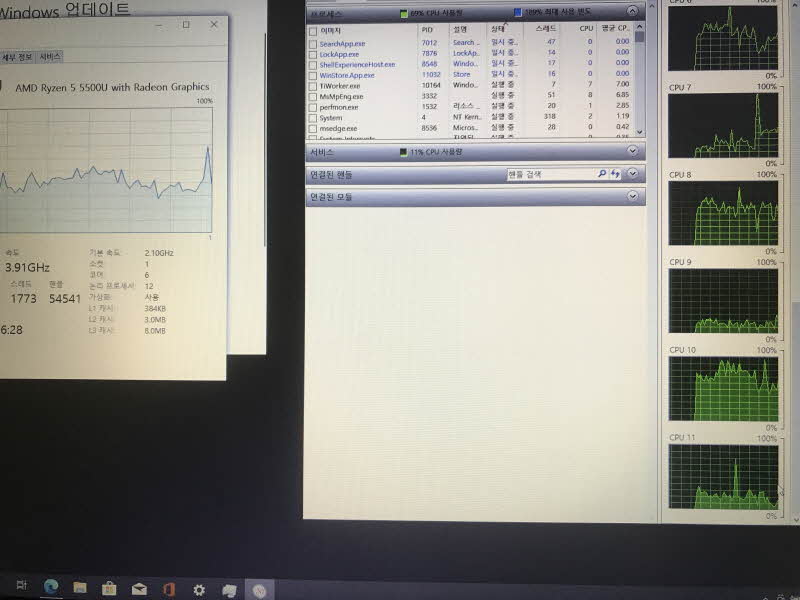Launch Microsoft Edge from the taskbar
Viewport: 800px width, 600px height.
[51, 586]
